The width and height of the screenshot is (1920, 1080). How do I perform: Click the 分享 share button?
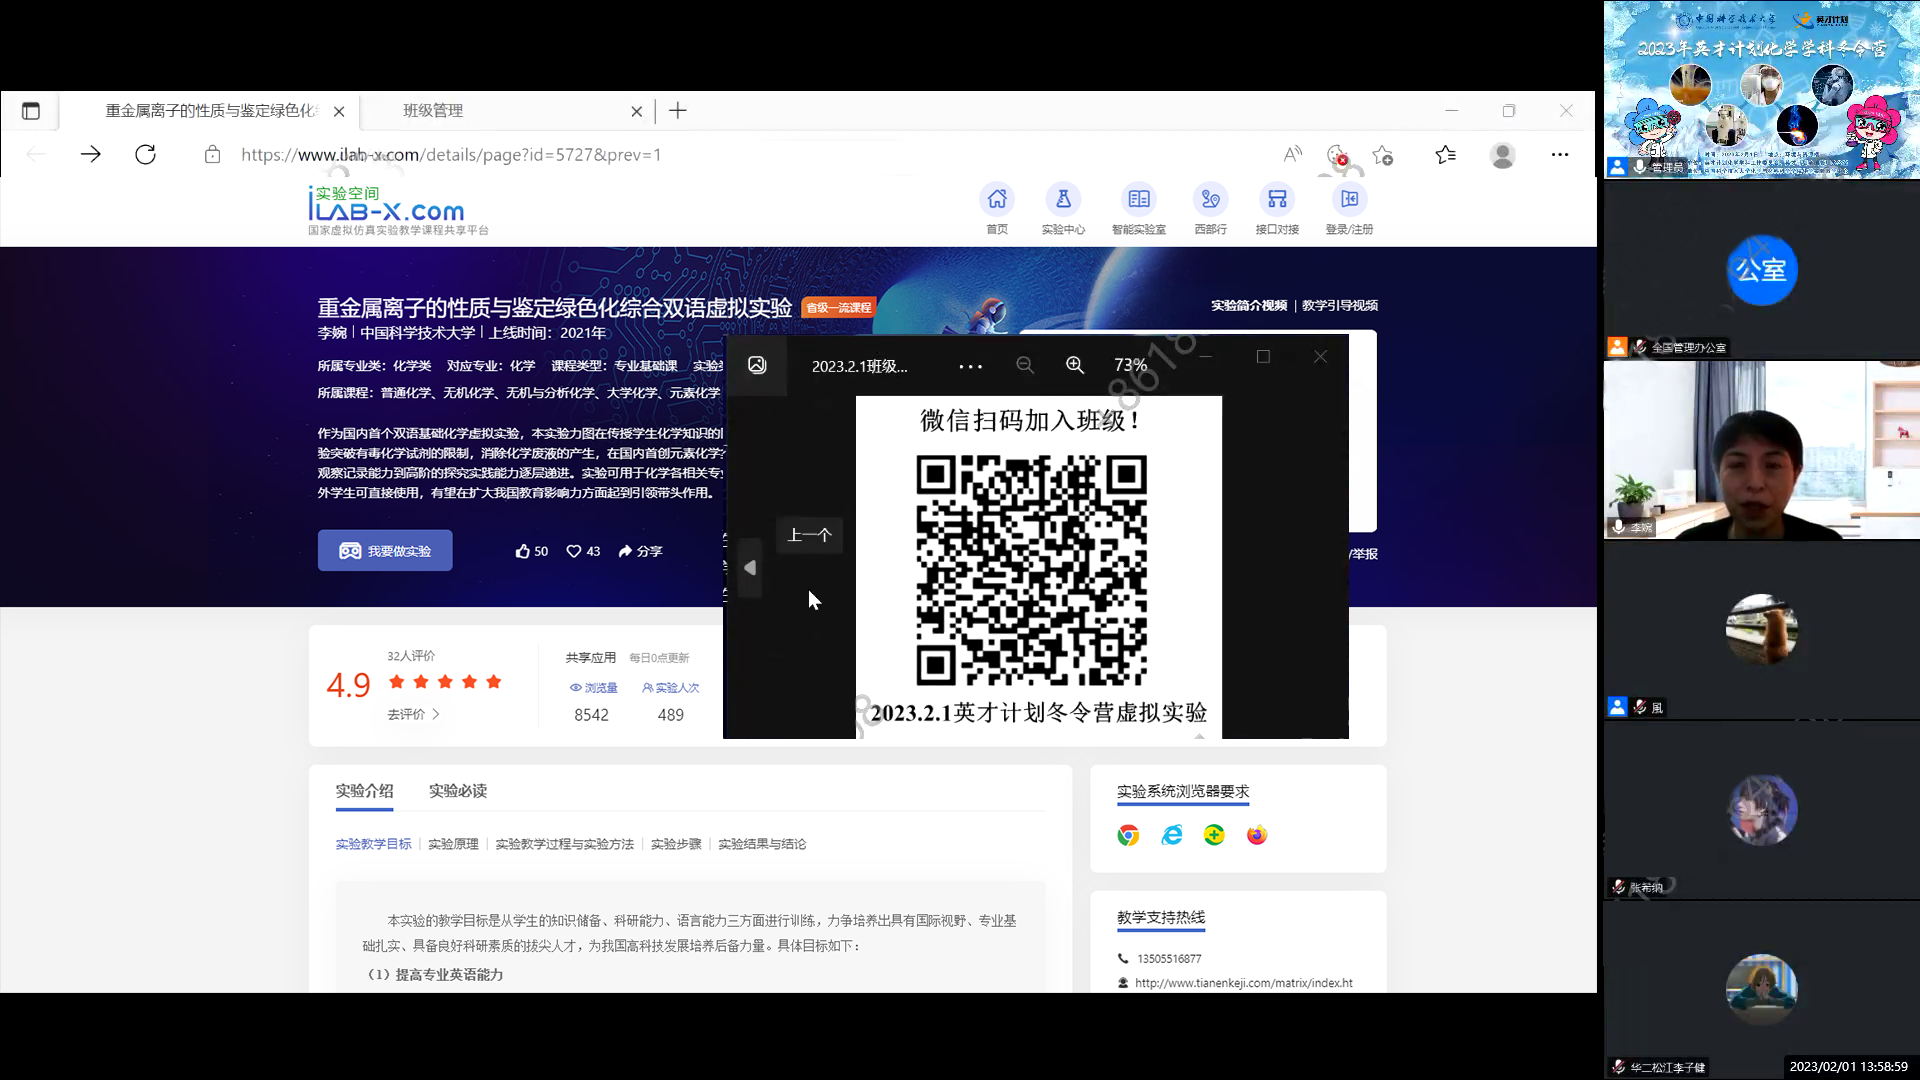(640, 551)
